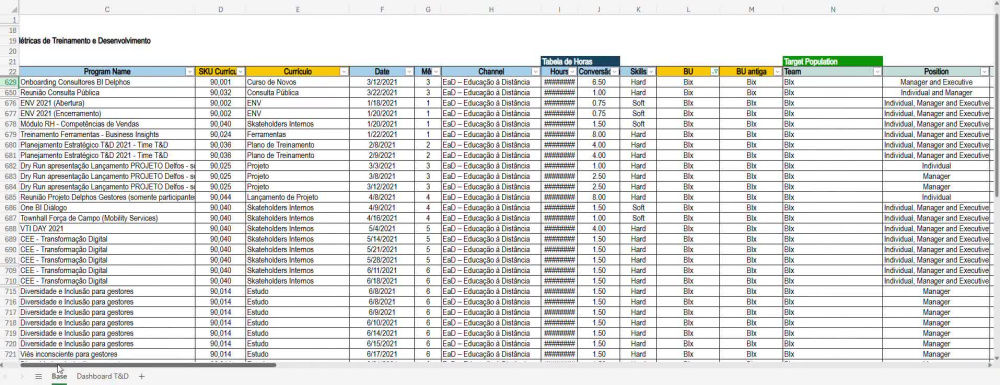Image resolution: width=1000 pixels, height=385 pixels.
Task: Click cell ENV 2021 (Encerramento)
Action: 107,113
